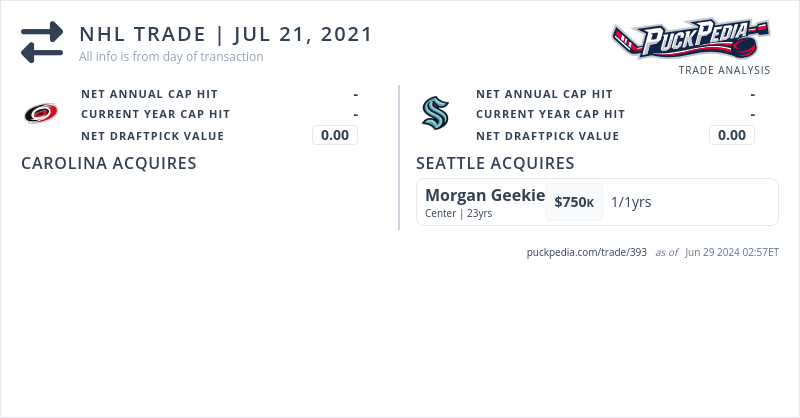Click the $750K cap hit badge
800x418 pixels.
coord(574,202)
